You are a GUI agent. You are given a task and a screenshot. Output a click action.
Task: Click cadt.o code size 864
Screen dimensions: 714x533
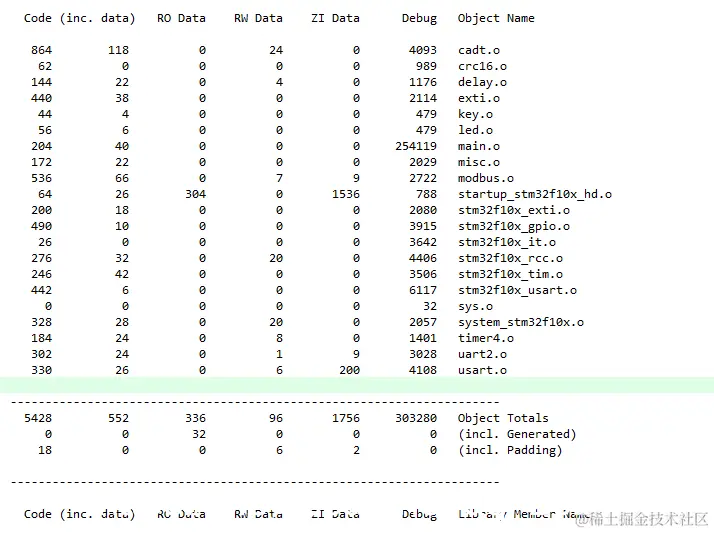(41, 50)
